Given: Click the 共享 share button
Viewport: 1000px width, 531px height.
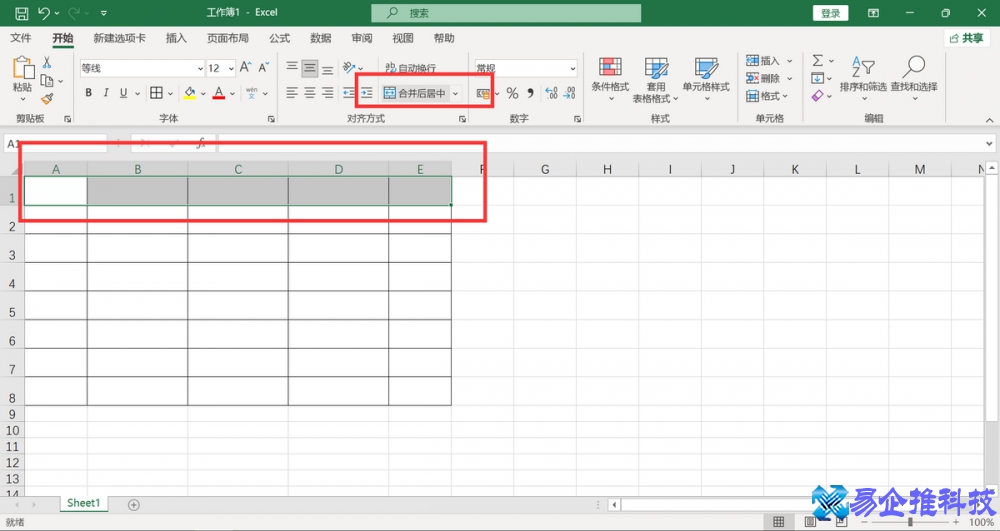Looking at the screenshot, I should (967, 38).
